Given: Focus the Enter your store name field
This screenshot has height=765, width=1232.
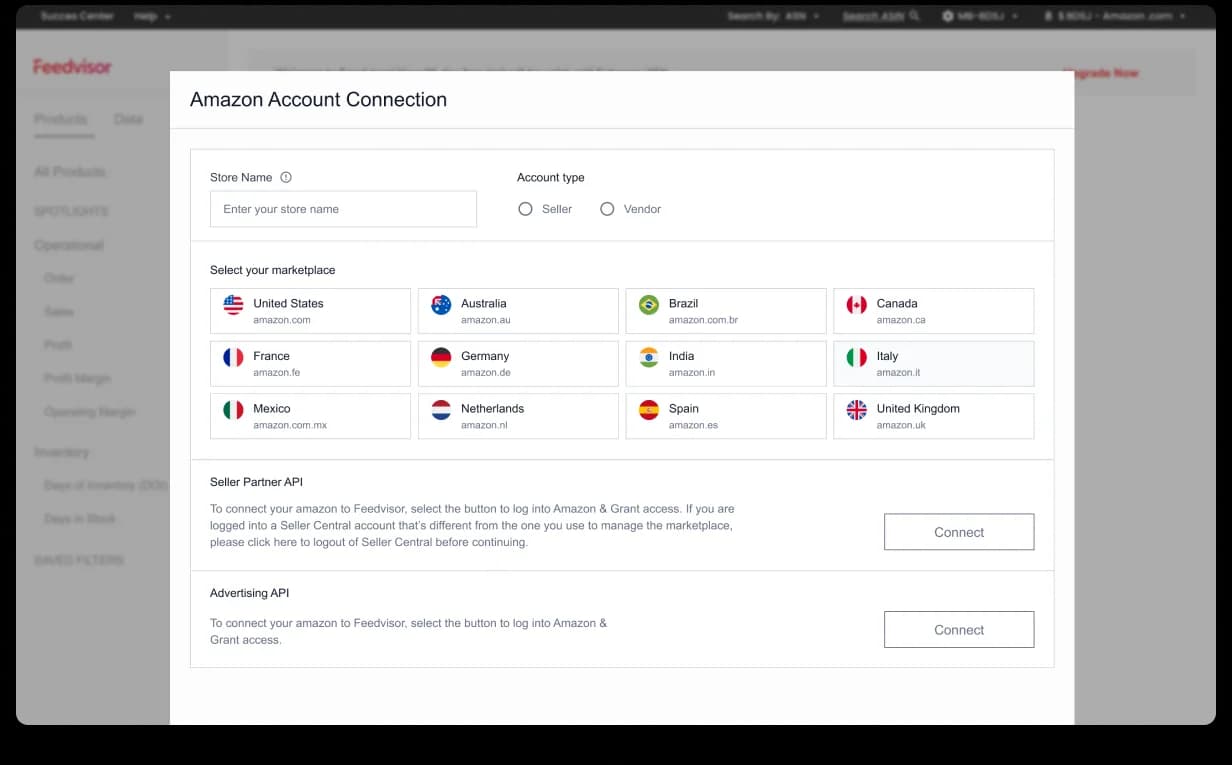Looking at the screenshot, I should [x=343, y=209].
